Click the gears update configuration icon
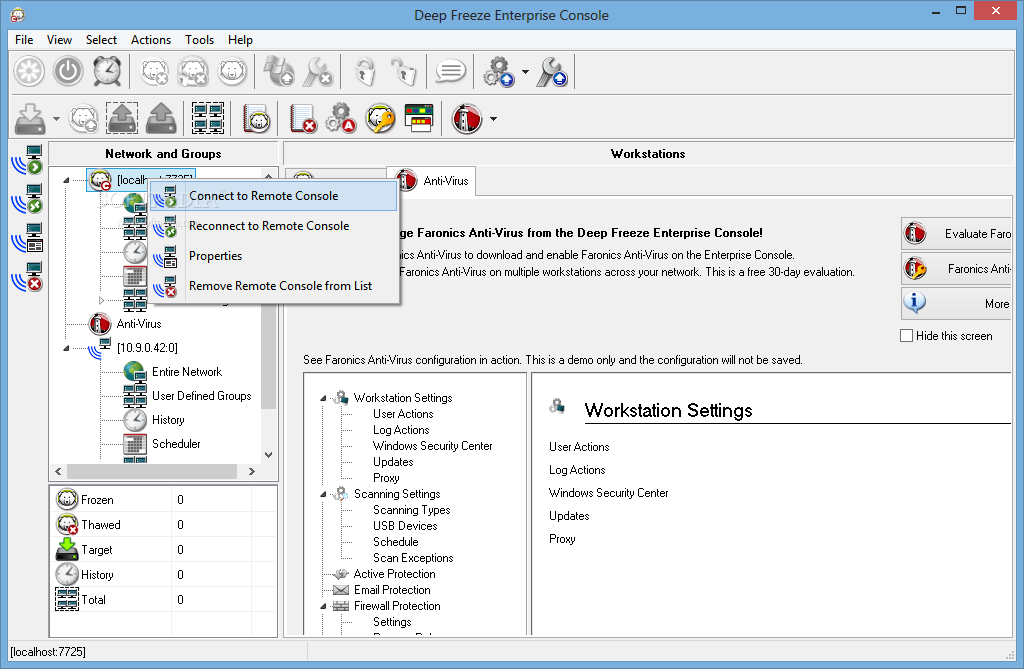The height and width of the screenshot is (669, 1024). click(499, 71)
